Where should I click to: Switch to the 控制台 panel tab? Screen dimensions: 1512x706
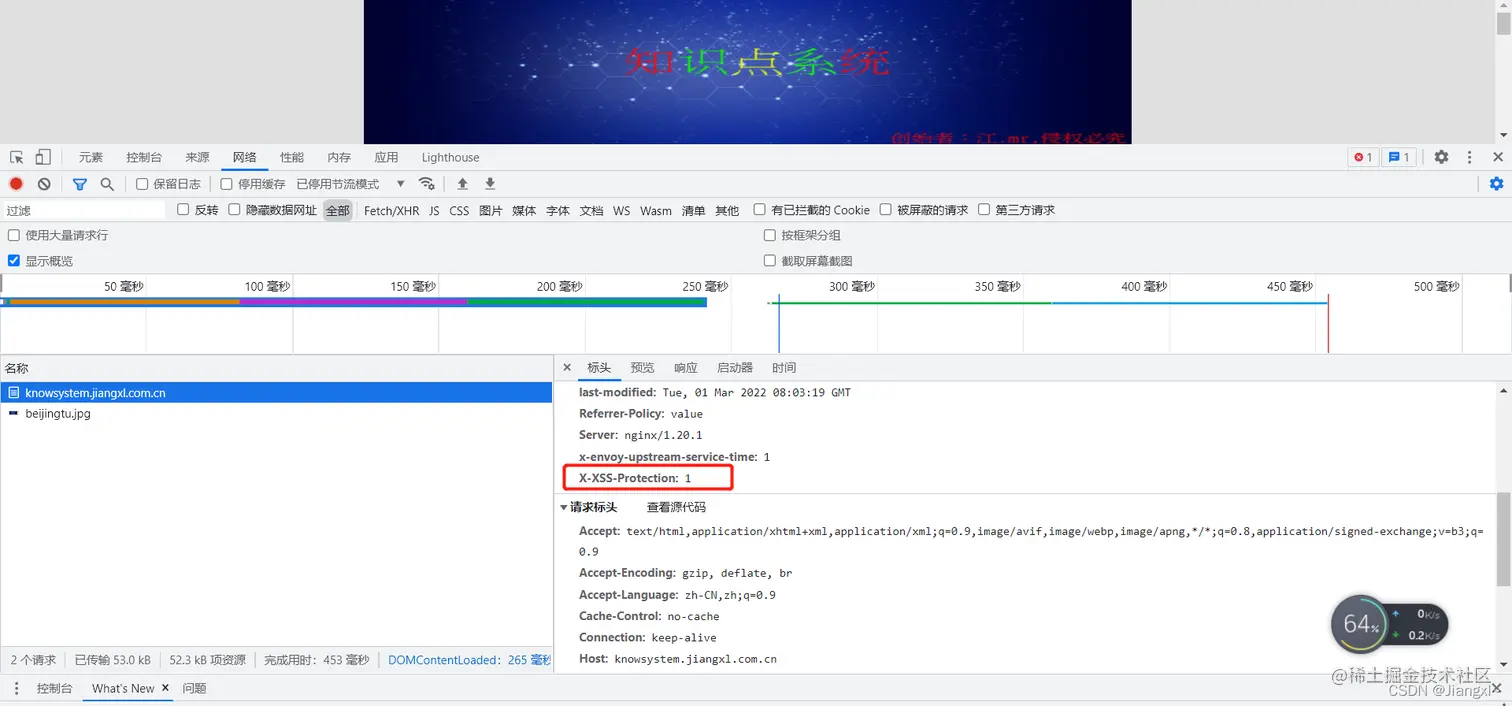(144, 157)
